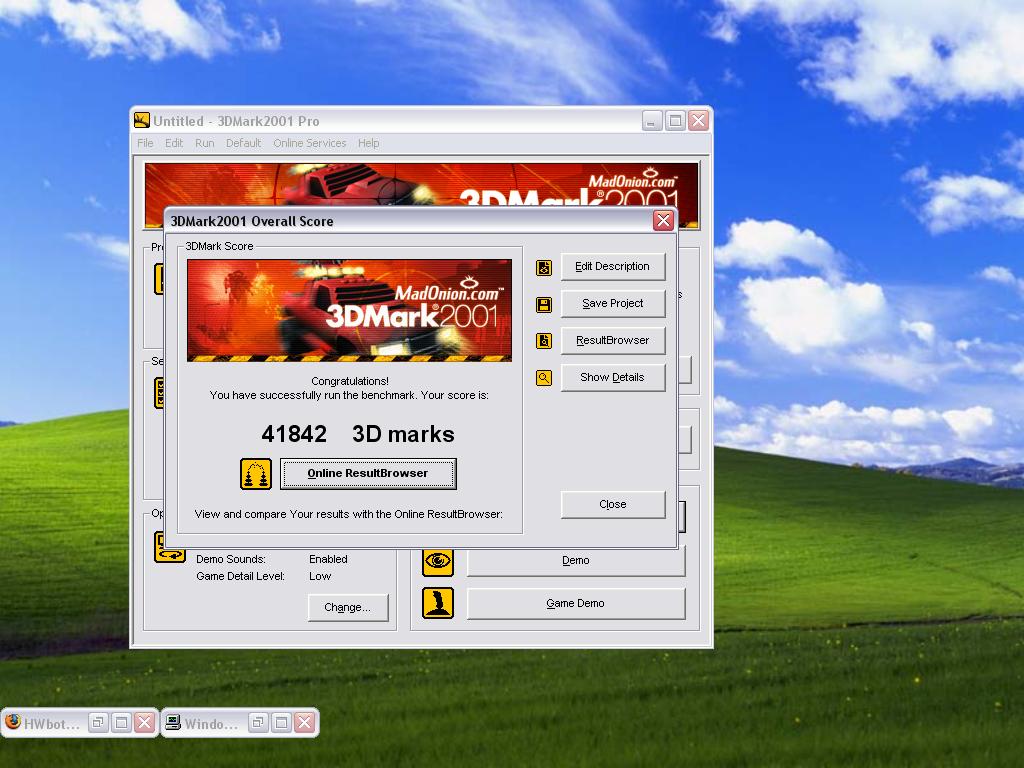
Task: Open the Online Services menu
Action: point(310,143)
